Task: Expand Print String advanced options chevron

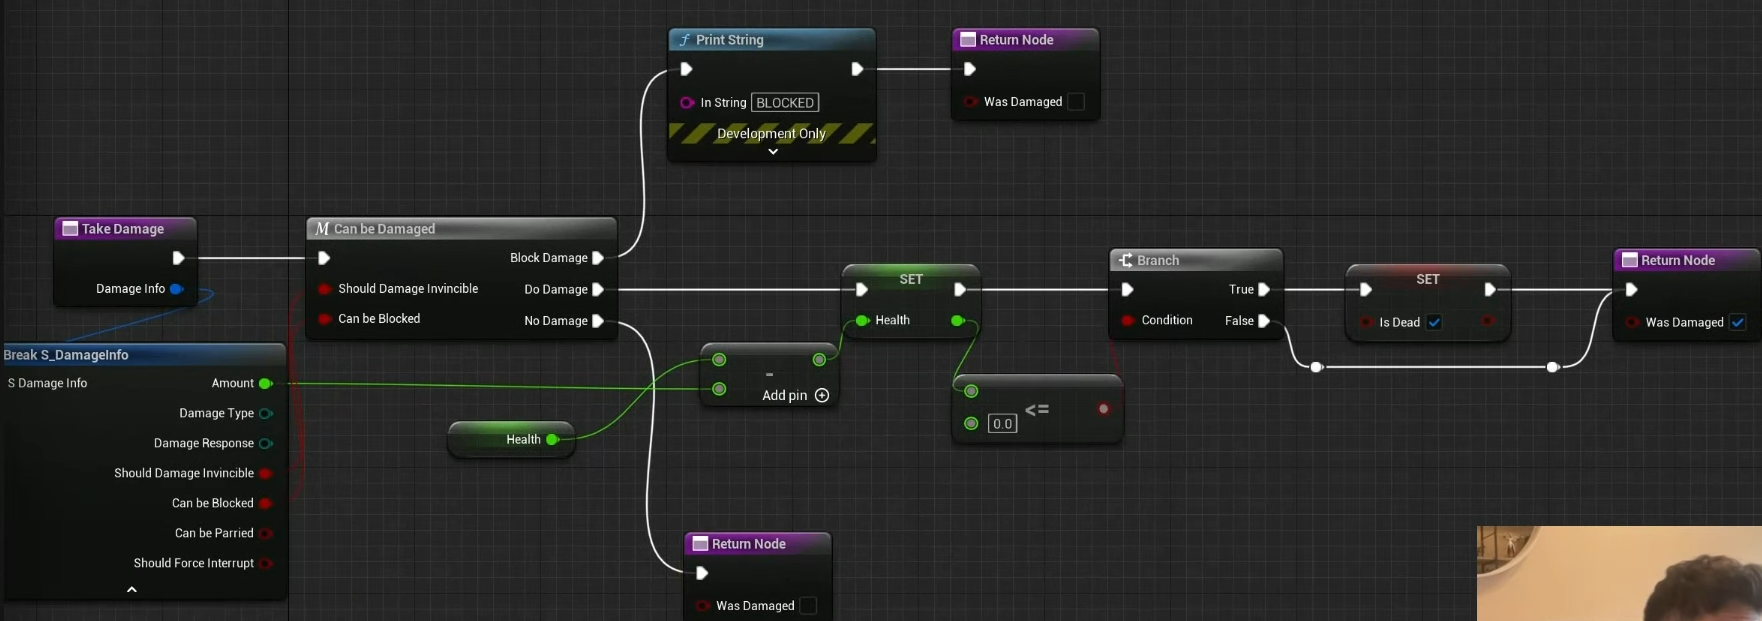Action: tap(772, 152)
